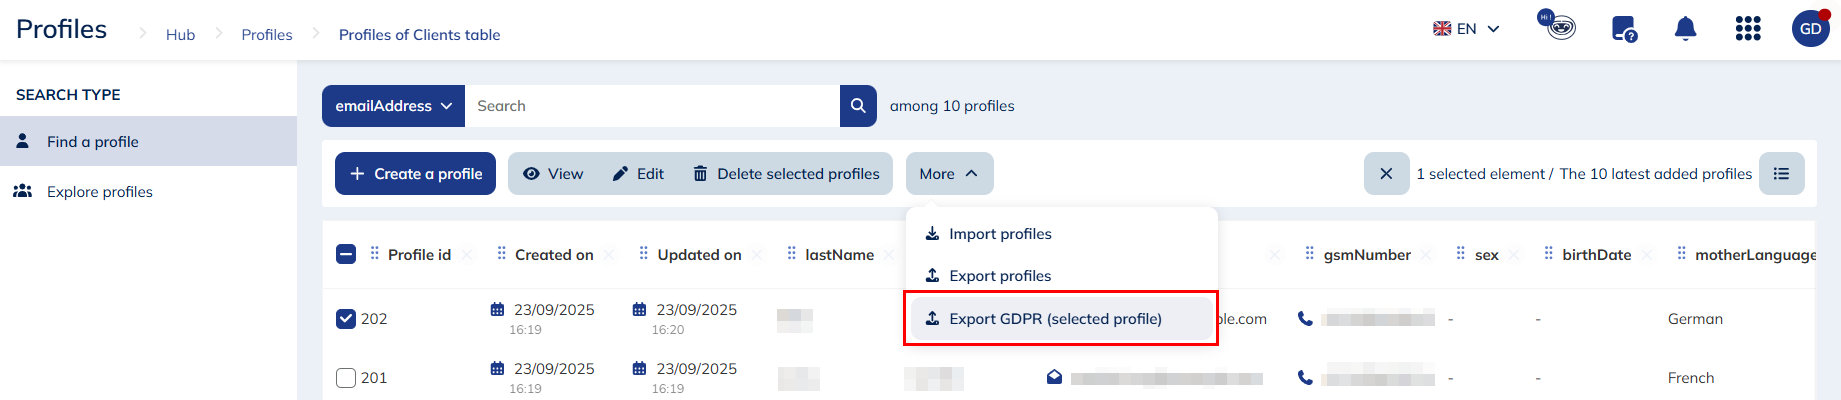Sort by the sex column header
Image resolution: width=1841 pixels, height=400 pixels.
pos(1486,255)
